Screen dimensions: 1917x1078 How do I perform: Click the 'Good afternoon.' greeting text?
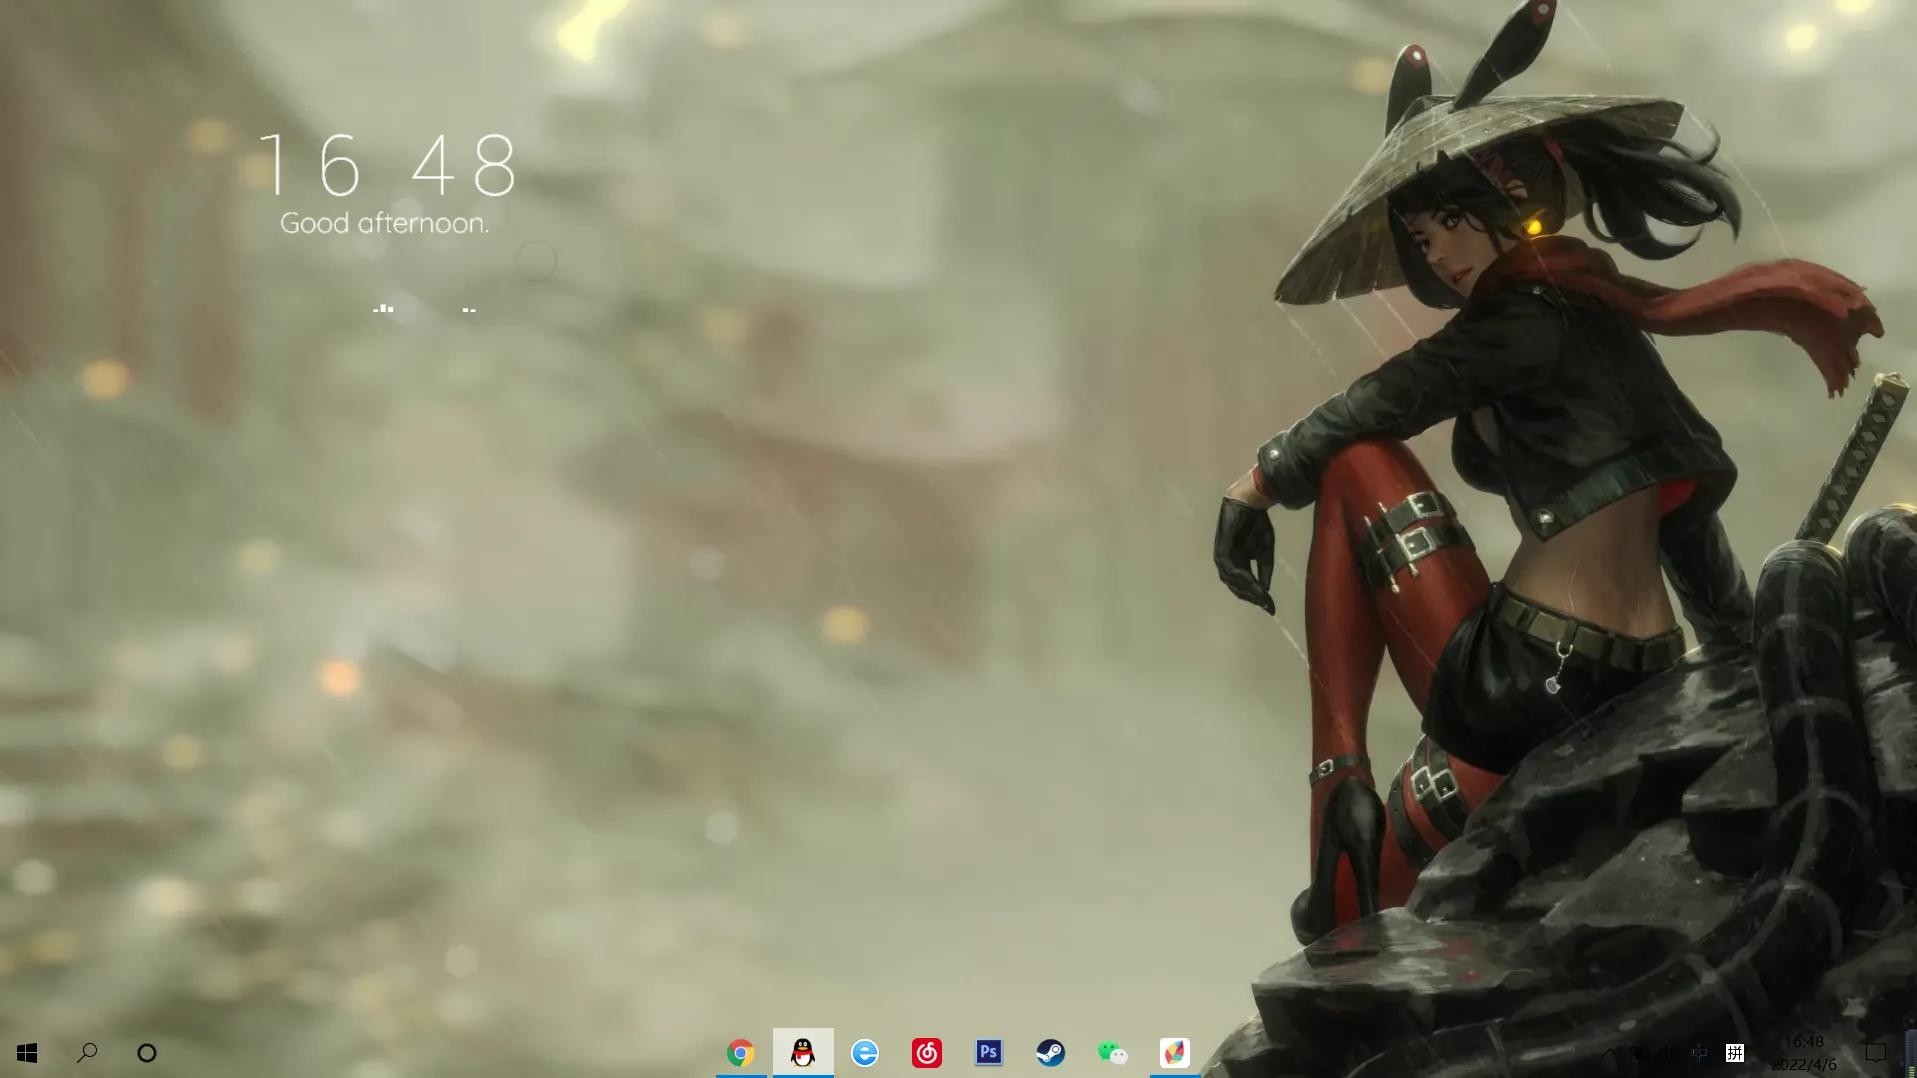(385, 223)
